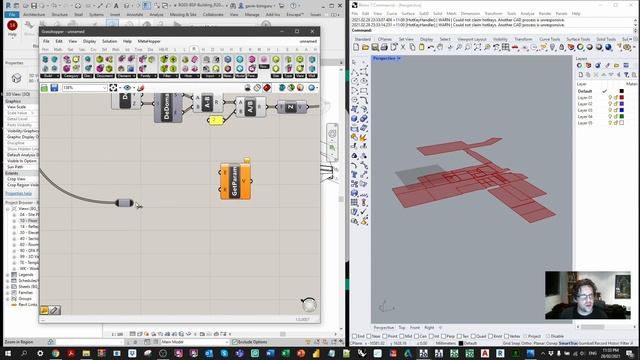640x360 pixels.
Task: Open Perspective viewport title dropdown
Action: (399, 58)
